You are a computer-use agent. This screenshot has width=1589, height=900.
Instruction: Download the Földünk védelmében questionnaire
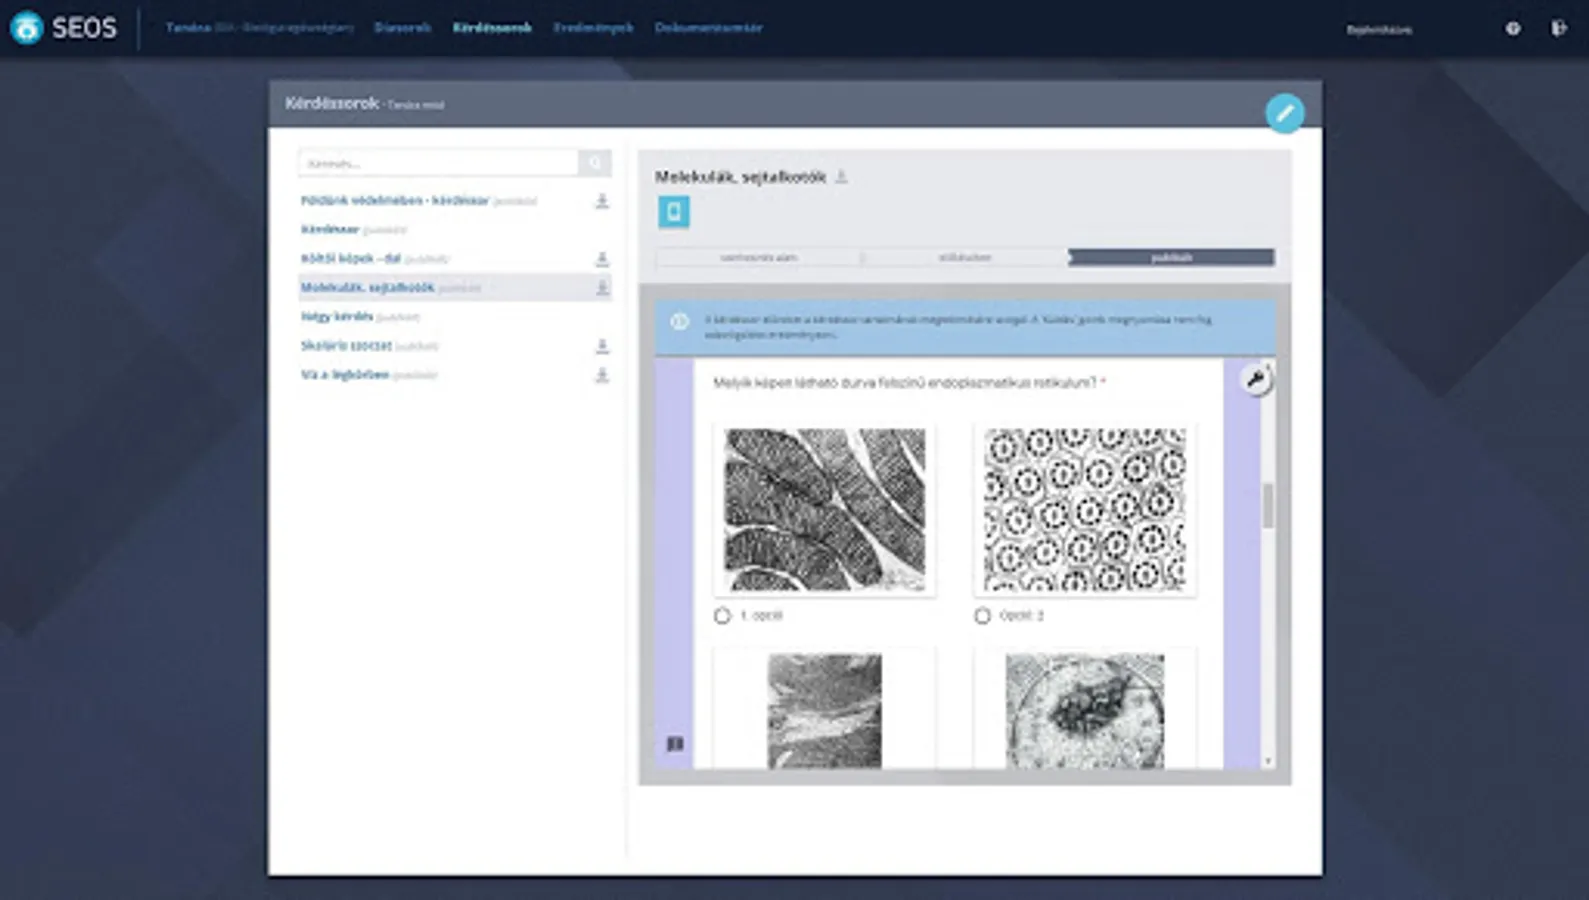coord(602,201)
